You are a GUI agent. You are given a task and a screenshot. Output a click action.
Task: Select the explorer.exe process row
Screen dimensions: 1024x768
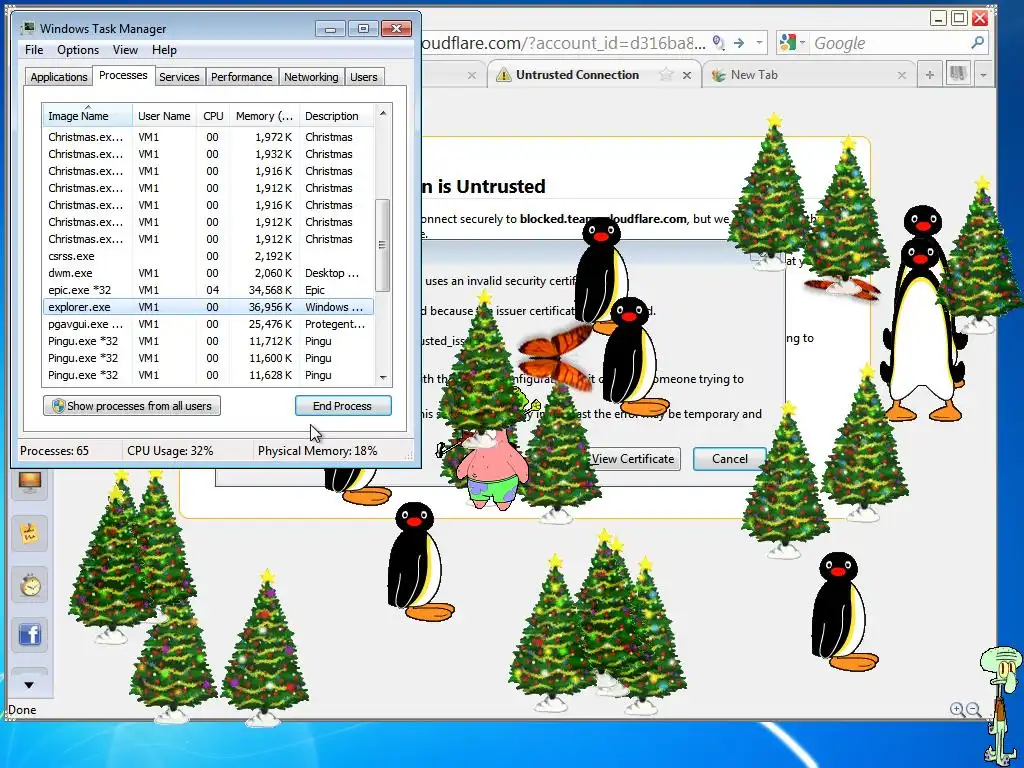(x=208, y=307)
